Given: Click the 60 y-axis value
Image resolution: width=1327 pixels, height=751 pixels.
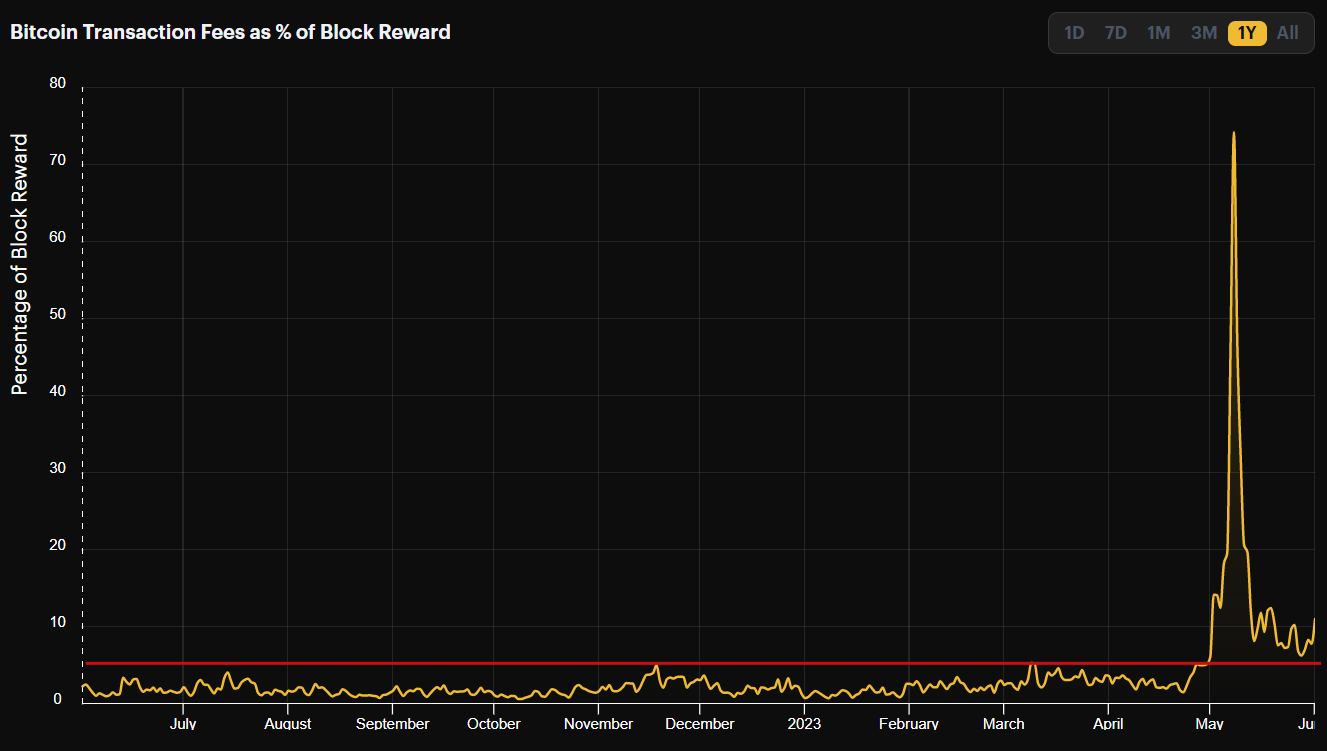Looking at the screenshot, I should (57, 239).
